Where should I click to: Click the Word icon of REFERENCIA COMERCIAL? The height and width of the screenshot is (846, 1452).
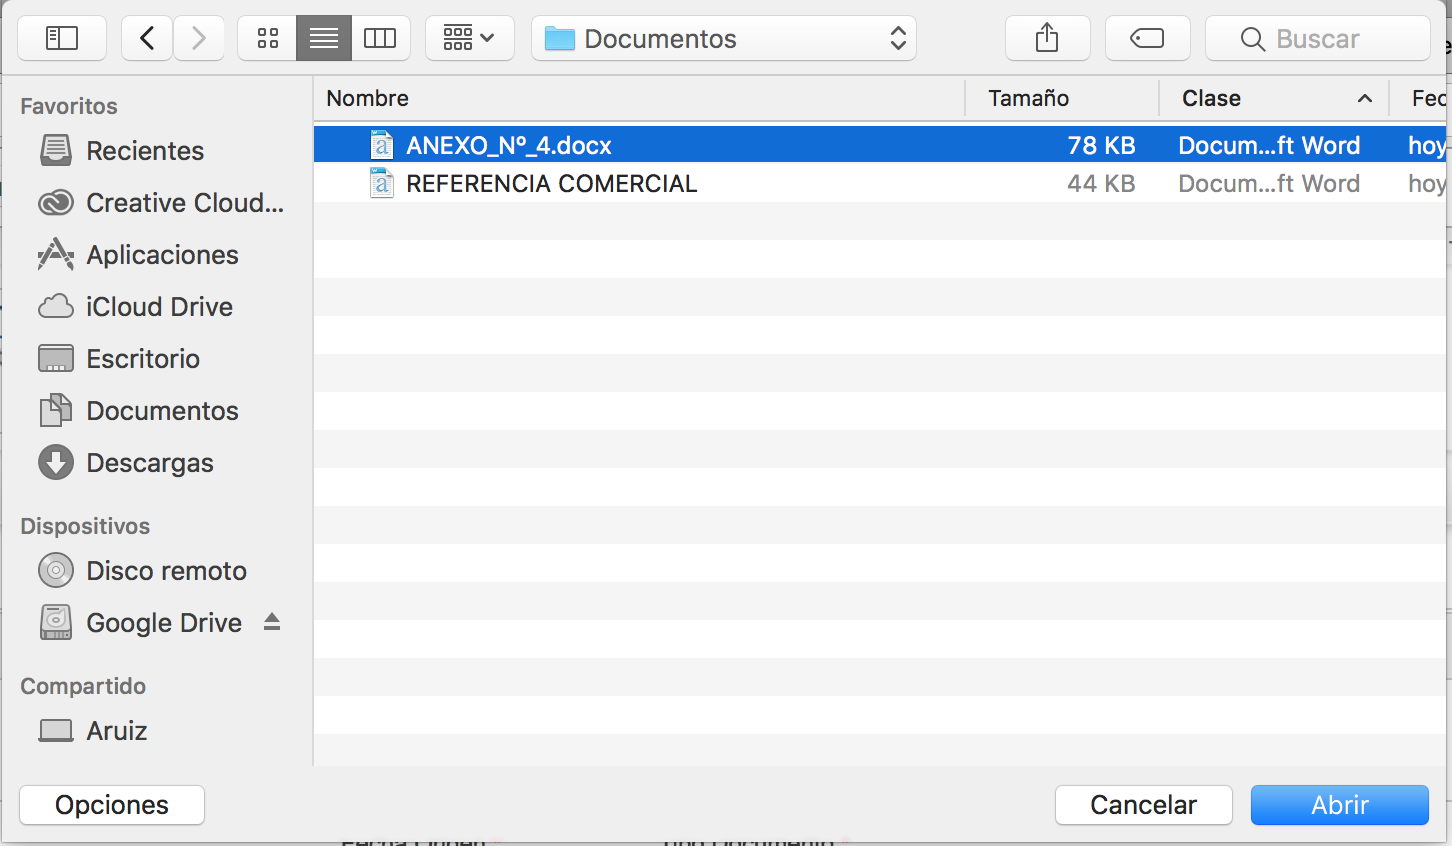click(381, 183)
